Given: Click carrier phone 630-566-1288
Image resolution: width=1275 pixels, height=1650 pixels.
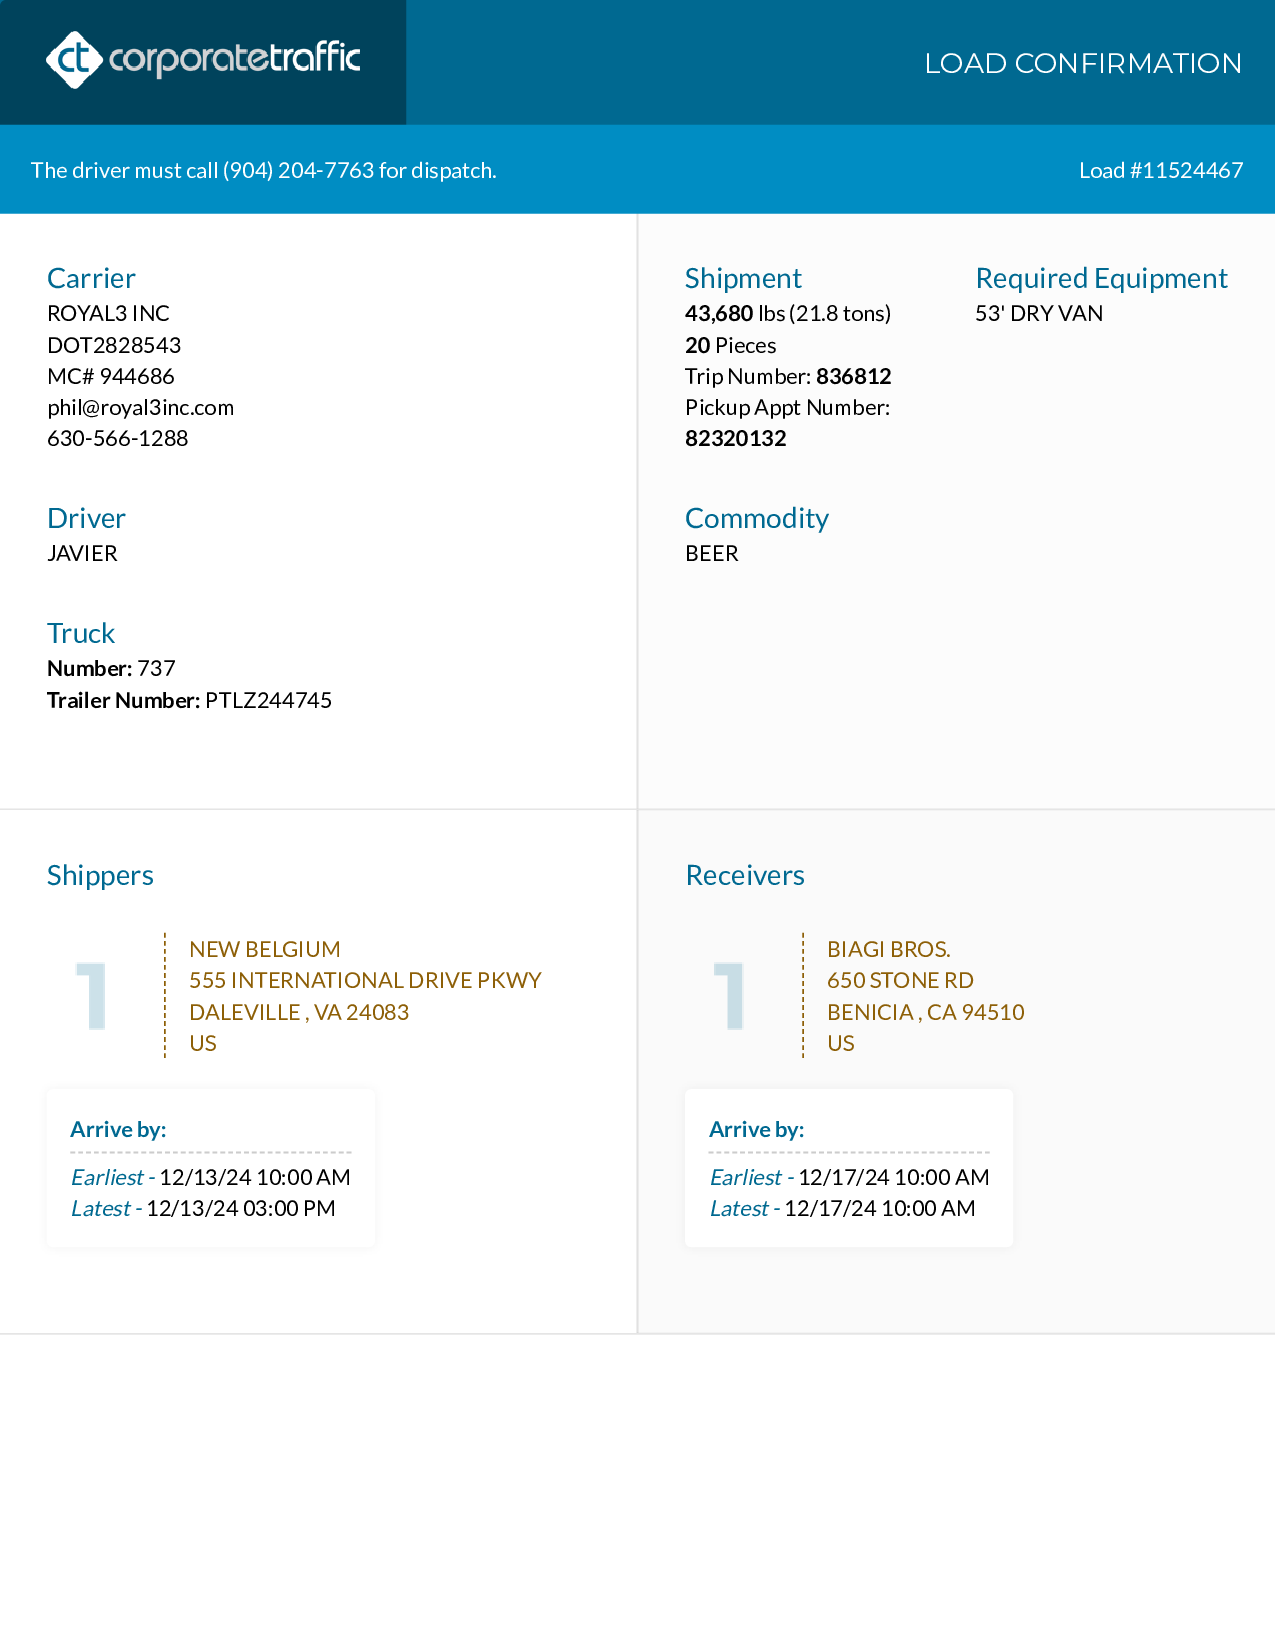Looking at the screenshot, I should (x=118, y=438).
